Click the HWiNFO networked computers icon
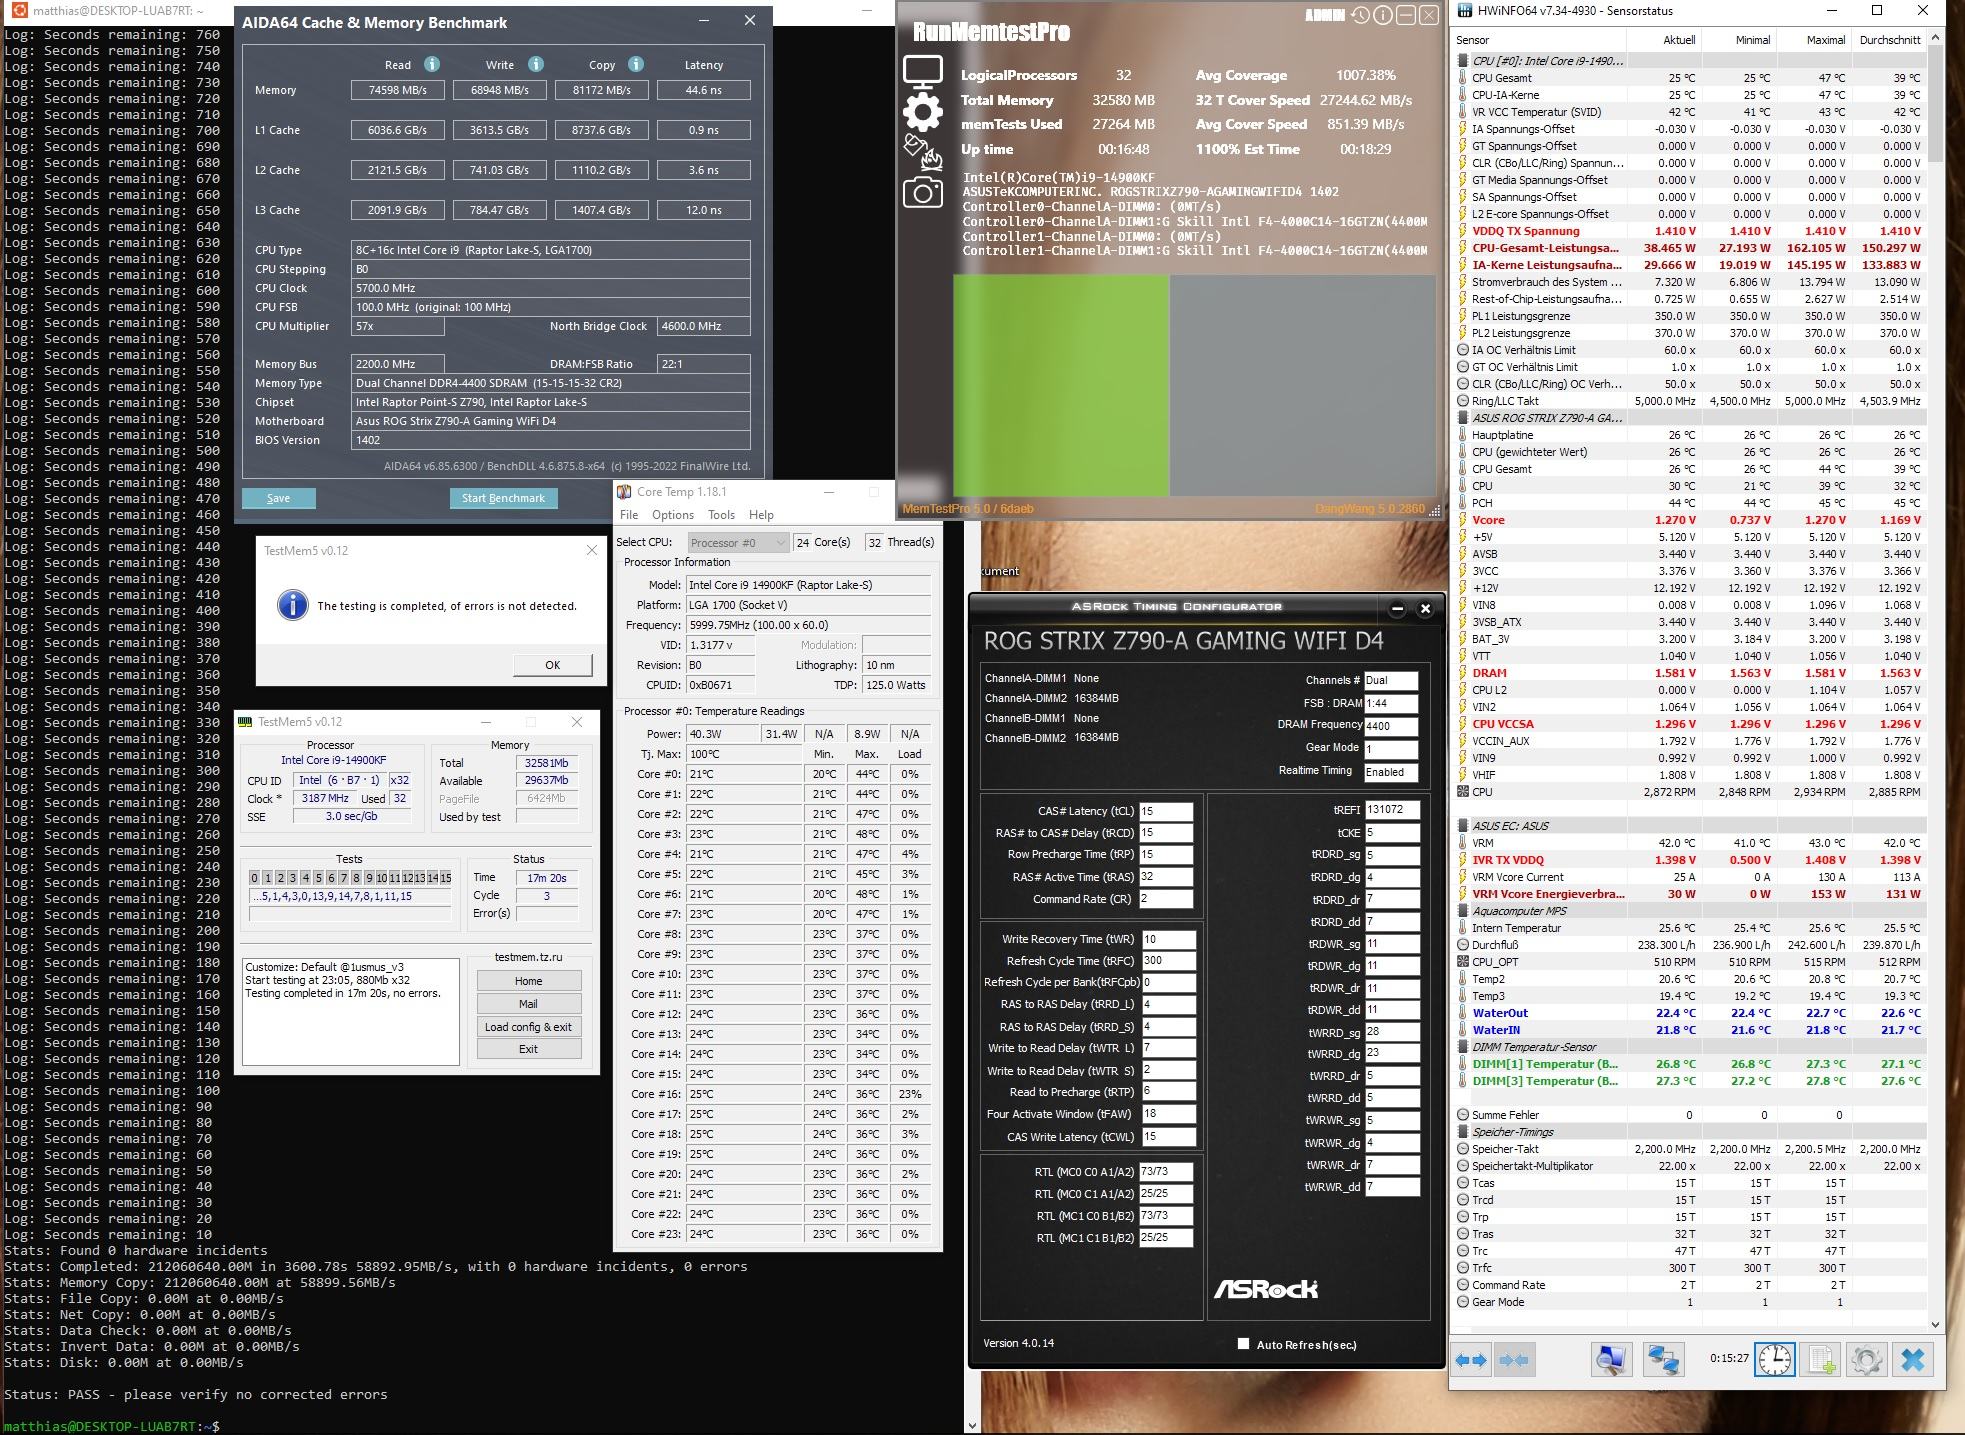Screen dimensions: 1965x1435 (1663, 1360)
